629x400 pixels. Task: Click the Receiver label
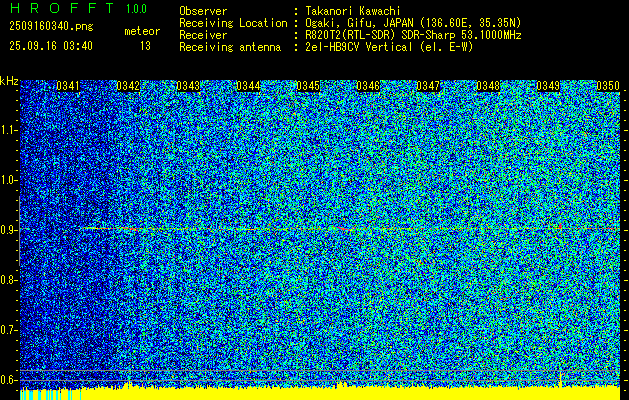pos(203,35)
